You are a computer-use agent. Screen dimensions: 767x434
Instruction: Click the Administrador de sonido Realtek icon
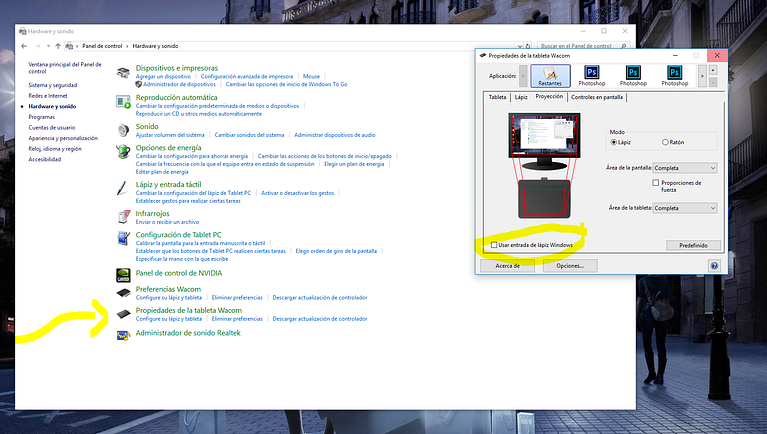[123, 333]
